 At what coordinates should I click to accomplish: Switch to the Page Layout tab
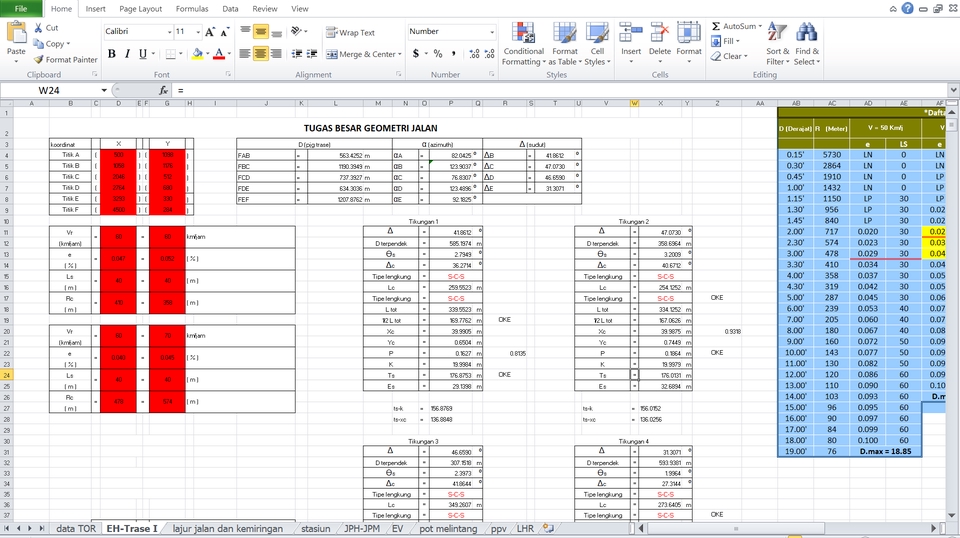click(141, 9)
